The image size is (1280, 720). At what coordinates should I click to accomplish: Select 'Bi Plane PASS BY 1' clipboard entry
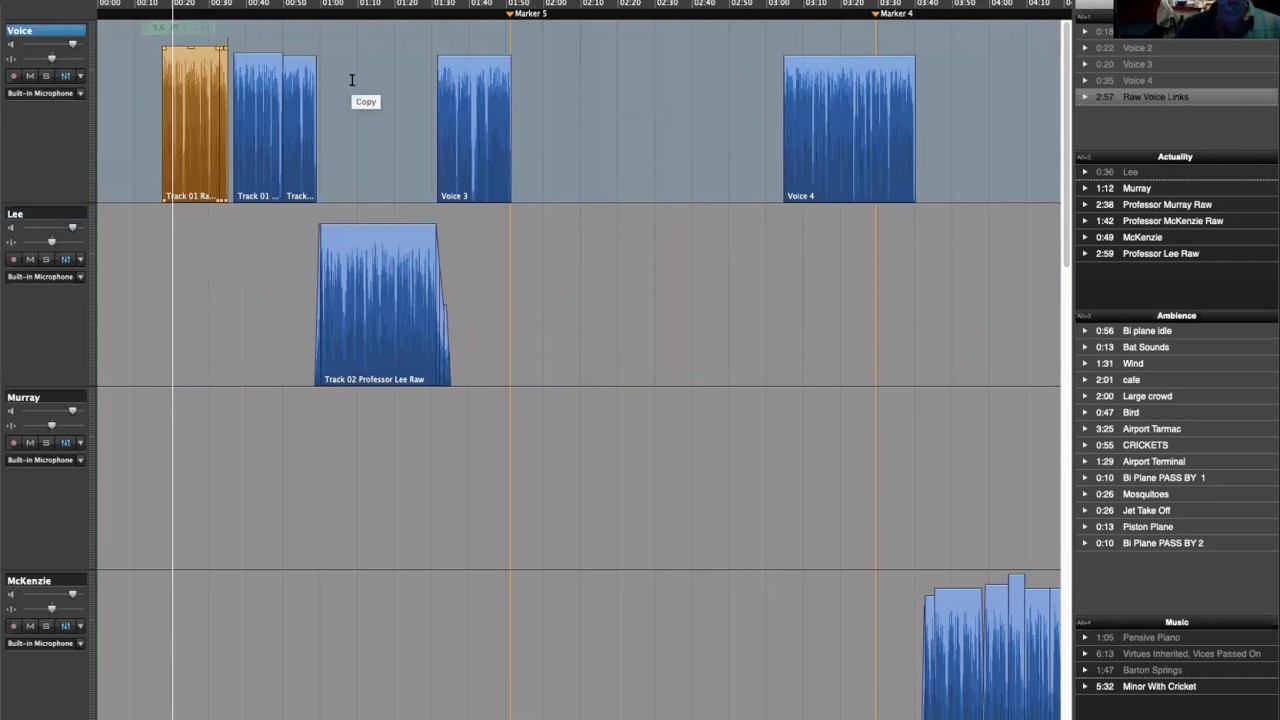(1163, 478)
